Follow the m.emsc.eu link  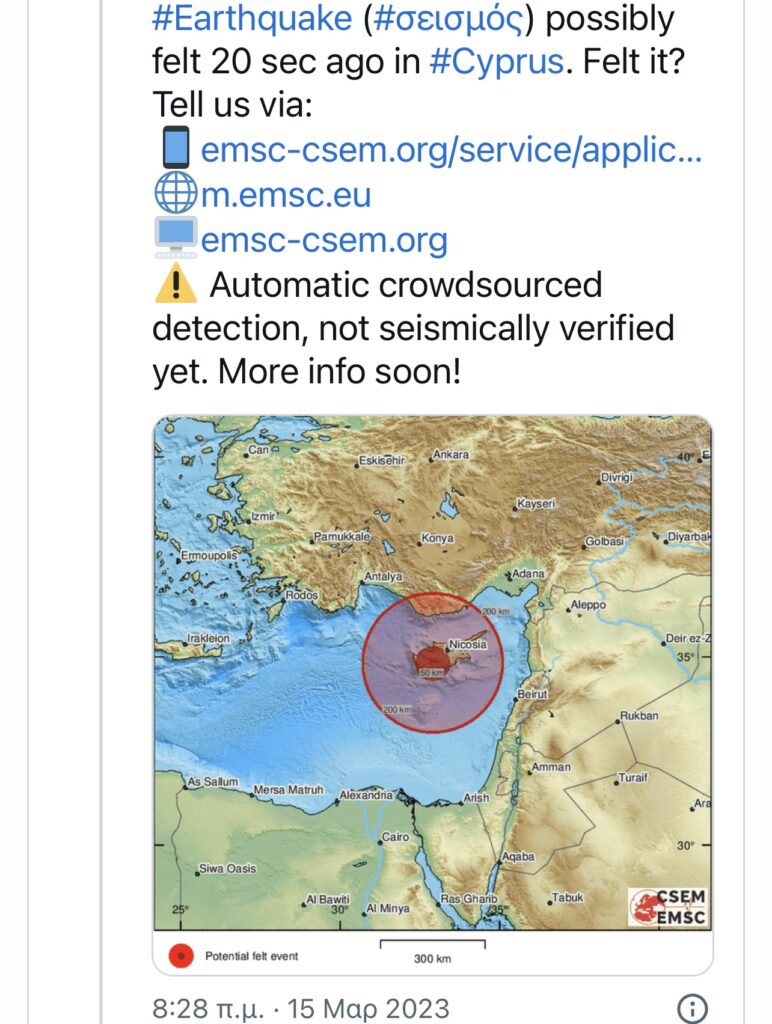click(x=286, y=195)
